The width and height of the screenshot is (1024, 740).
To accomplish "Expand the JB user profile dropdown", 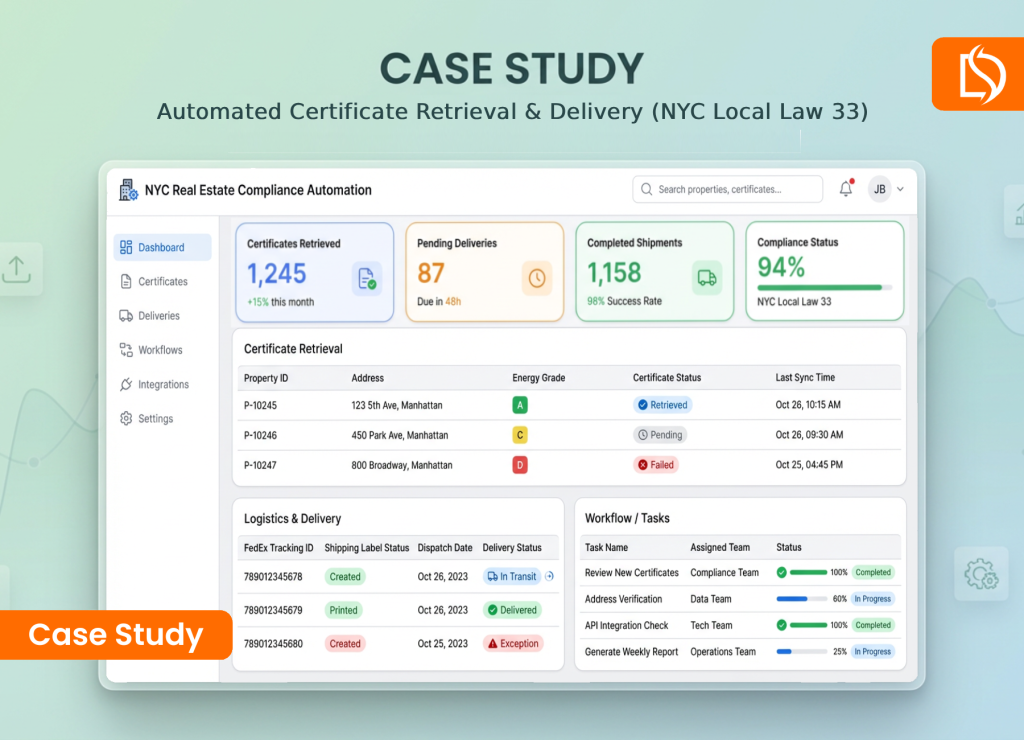I will pos(886,189).
